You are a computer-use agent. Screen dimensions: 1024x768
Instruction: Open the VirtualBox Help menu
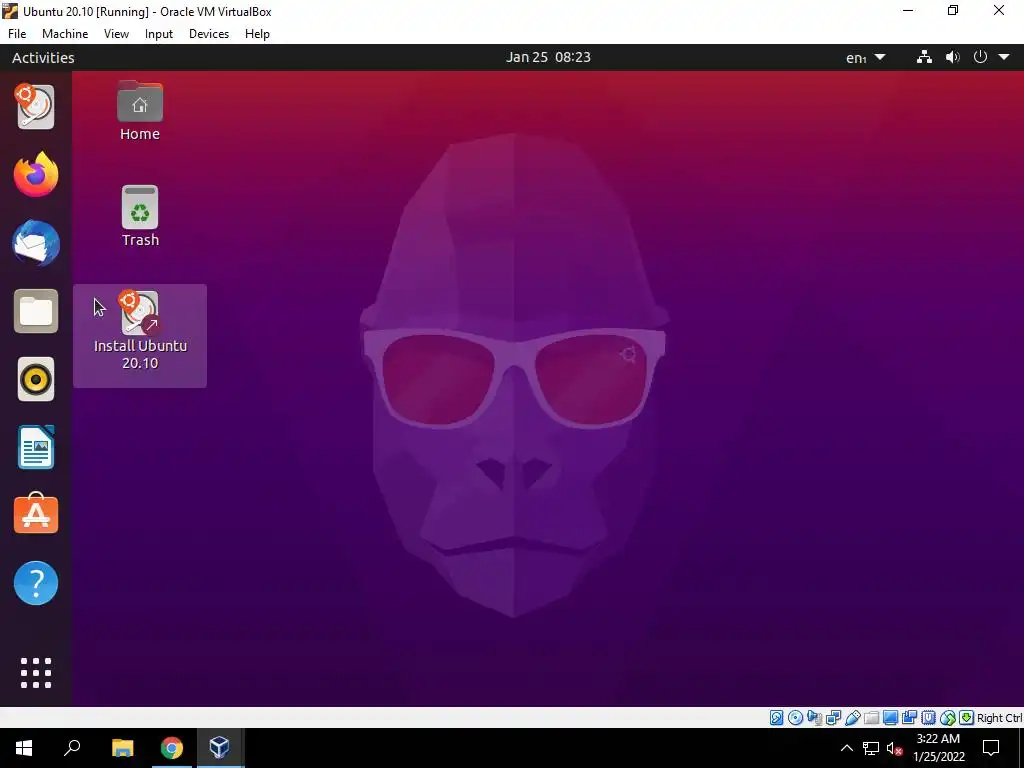pyautogui.click(x=257, y=34)
